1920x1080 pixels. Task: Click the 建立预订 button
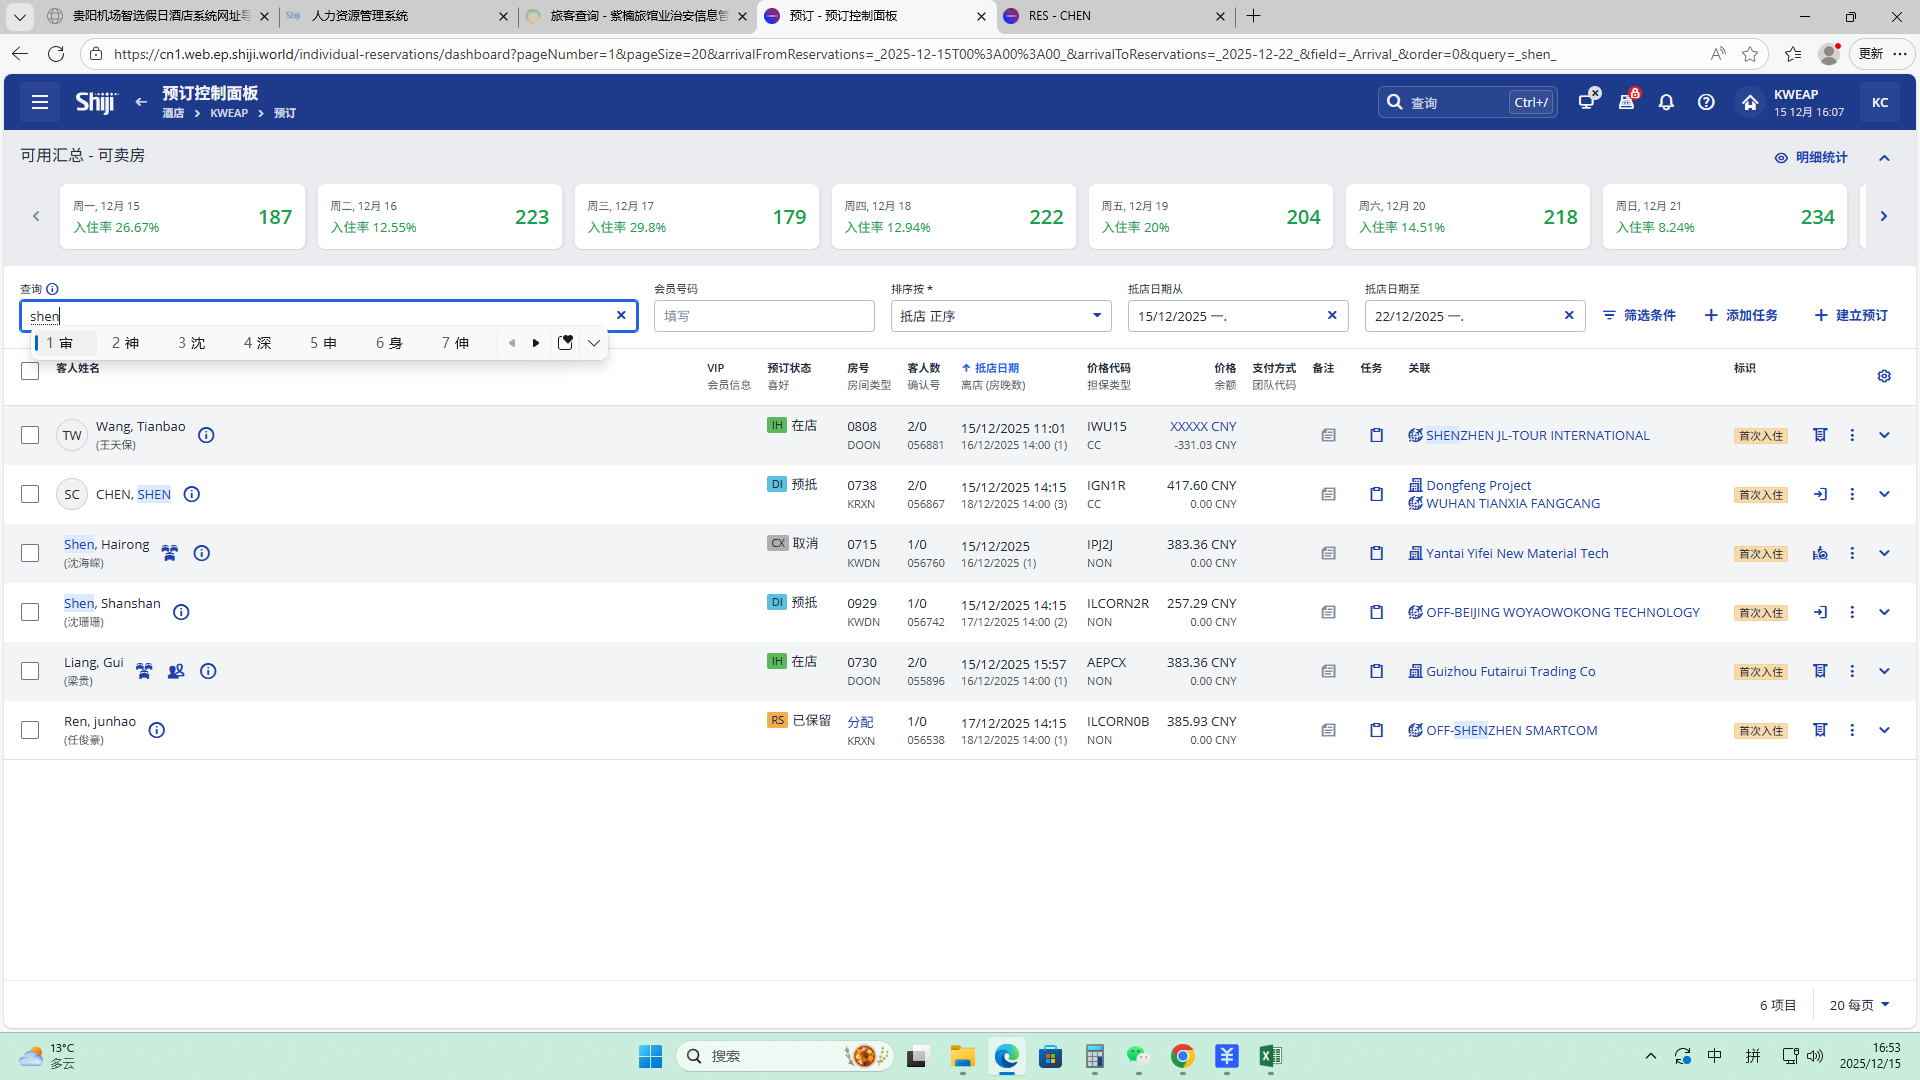tap(1851, 315)
